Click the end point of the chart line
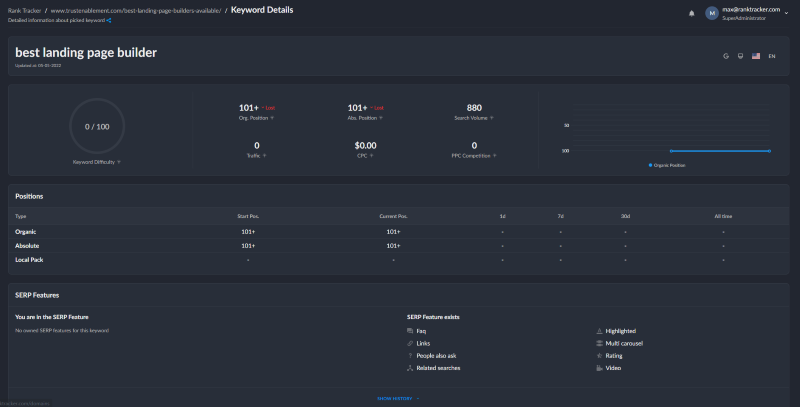Viewport: 800px width, 407px height. point(769,151)
